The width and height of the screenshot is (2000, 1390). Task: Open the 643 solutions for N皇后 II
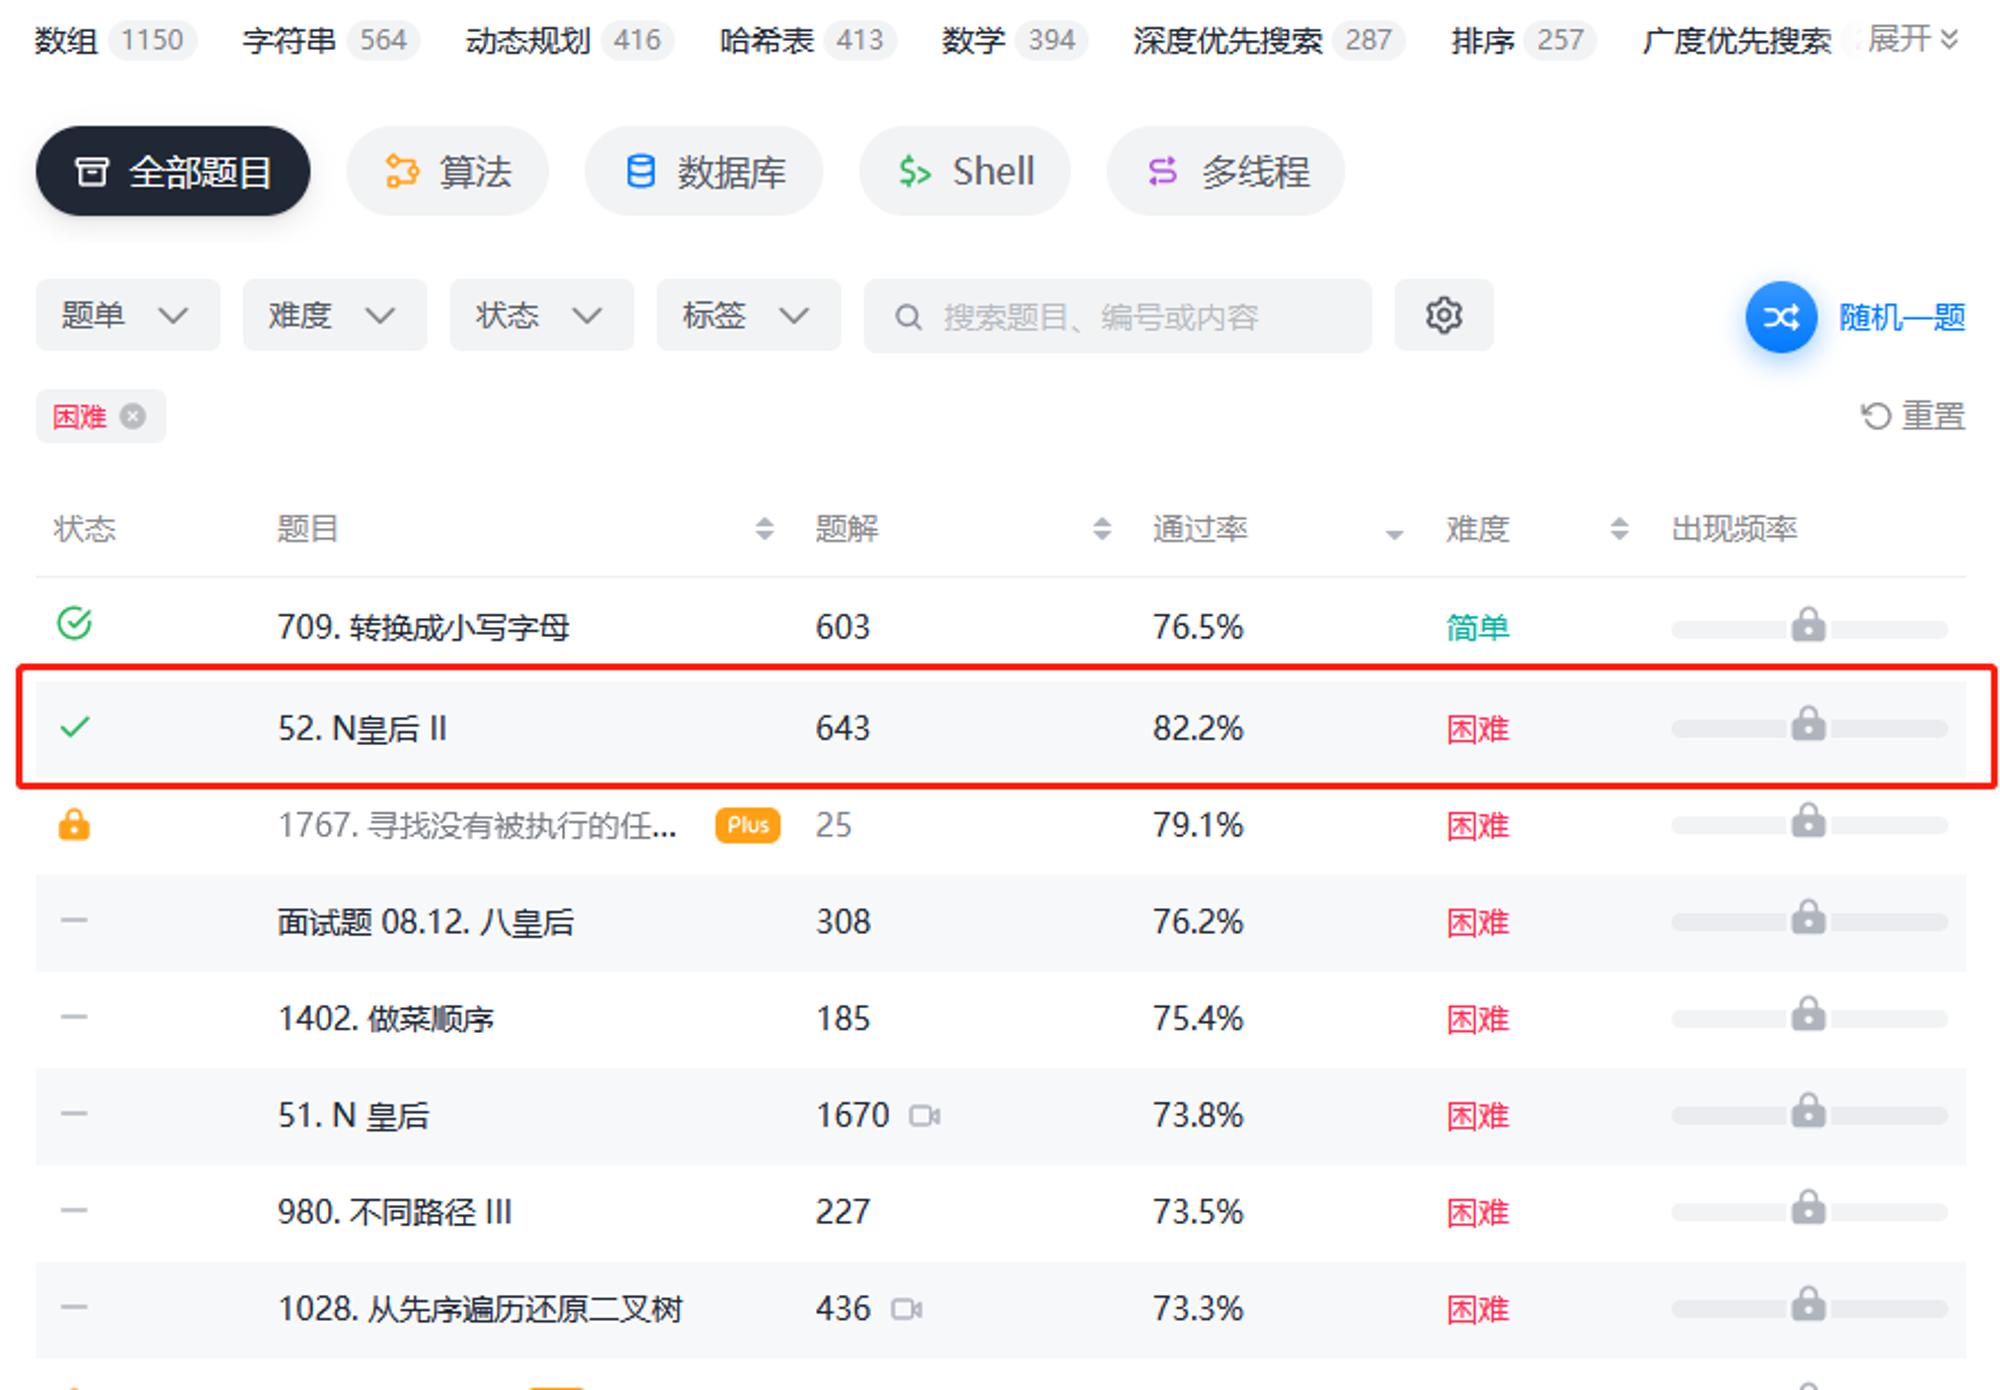click(843, 728)
